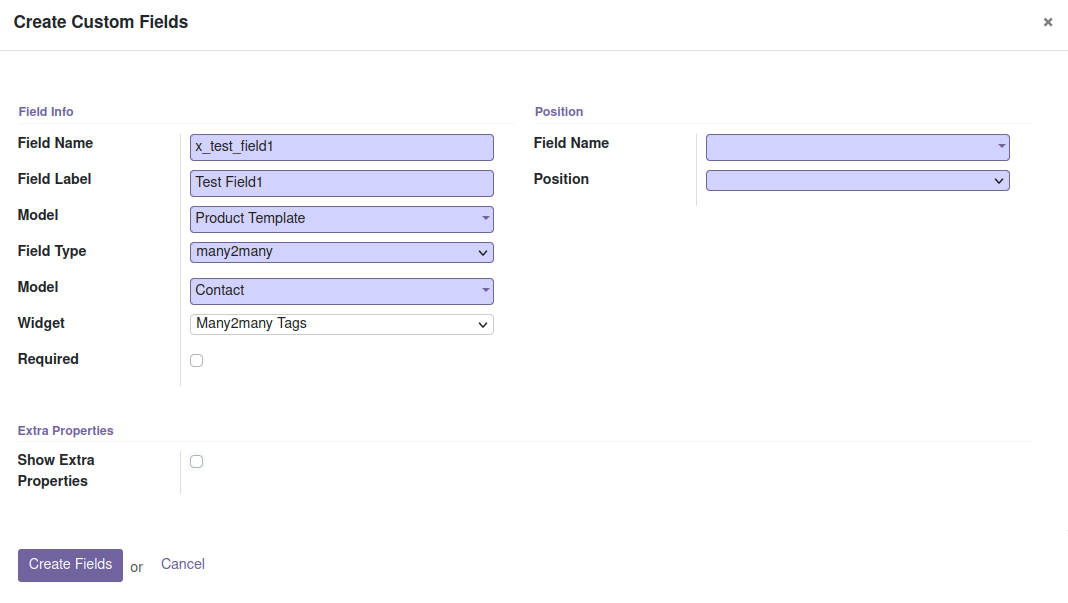Click the Cancel link
This screenshot has height=603, width=1068.
pyautogui.click(x=183, y=564)
